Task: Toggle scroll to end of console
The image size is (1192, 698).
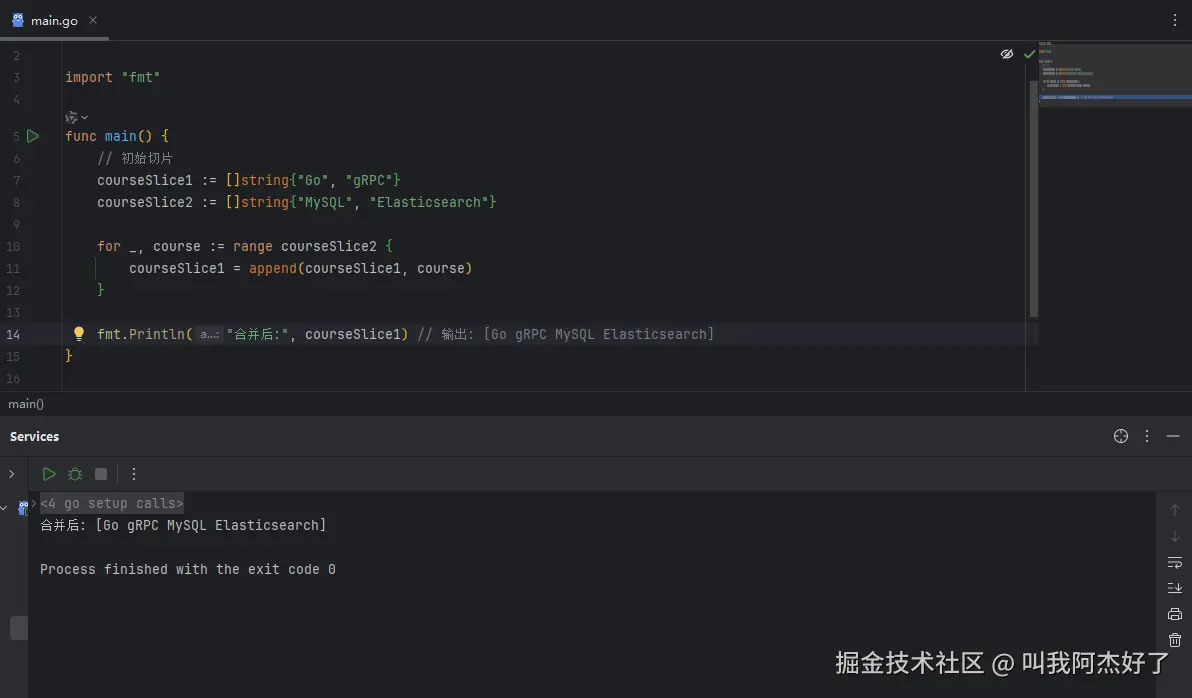Action: pos(1175,588)
